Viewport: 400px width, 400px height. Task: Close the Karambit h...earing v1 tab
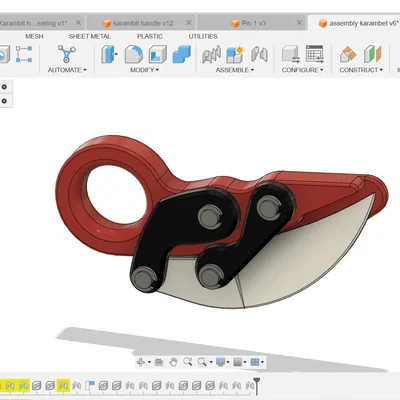78,23
